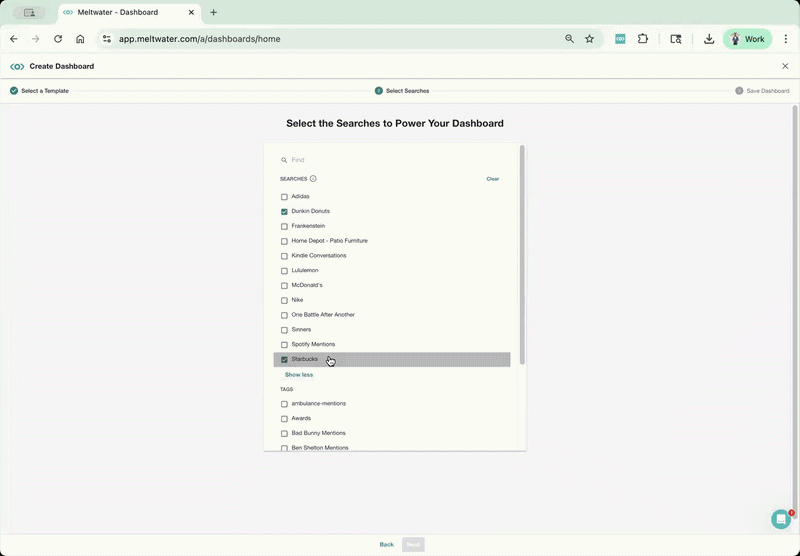This screenshot has width=800, height=556.
Task: Go back with the Back button
Action: (386, 545)
